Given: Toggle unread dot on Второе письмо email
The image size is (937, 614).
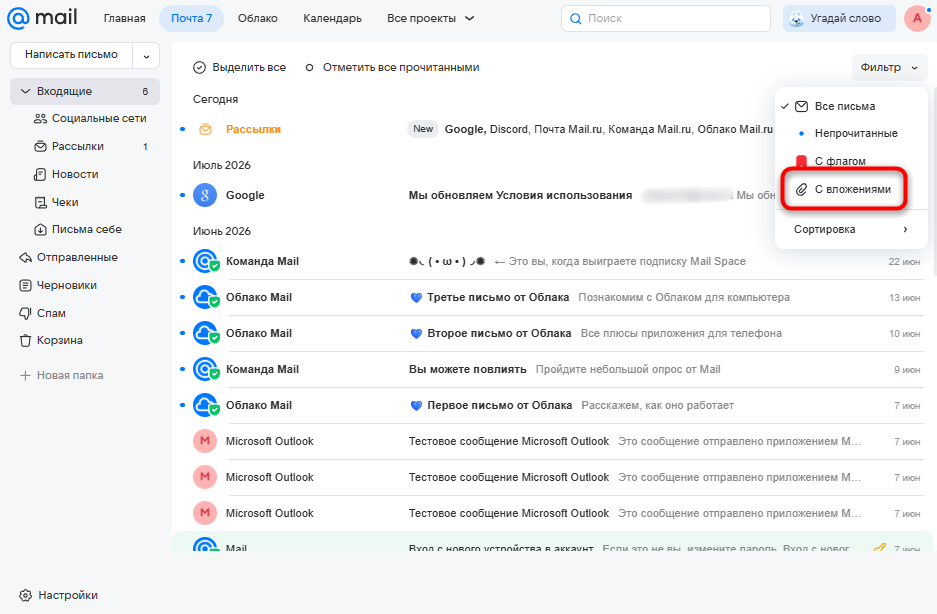Looking at the screenshot, I should (182, 333).
